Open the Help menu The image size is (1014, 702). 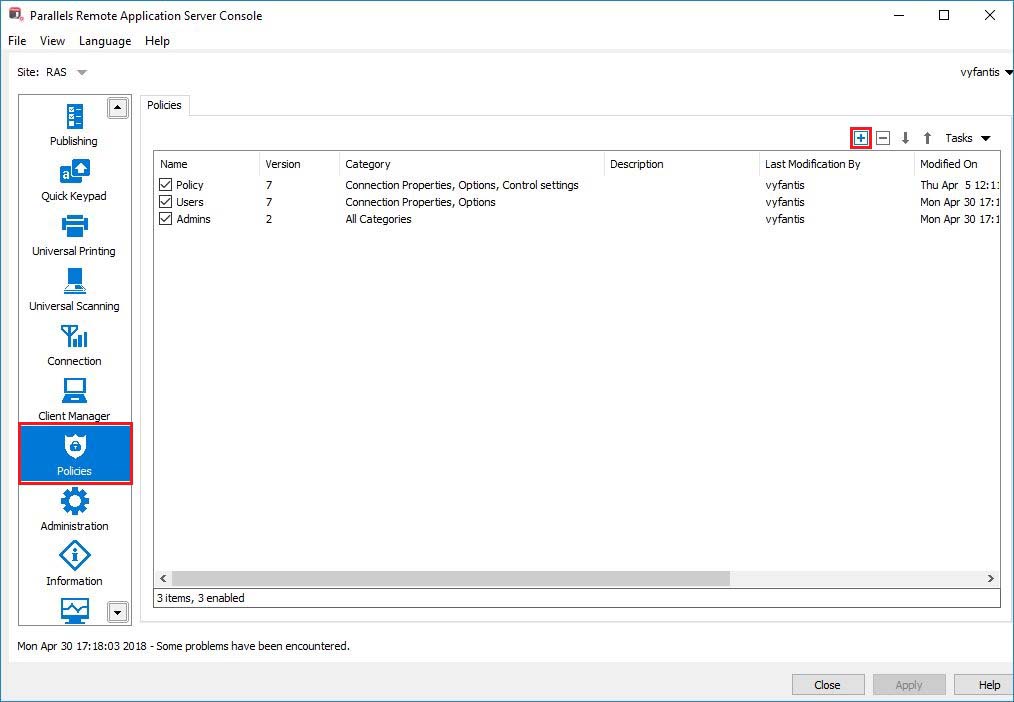point(157,41)
